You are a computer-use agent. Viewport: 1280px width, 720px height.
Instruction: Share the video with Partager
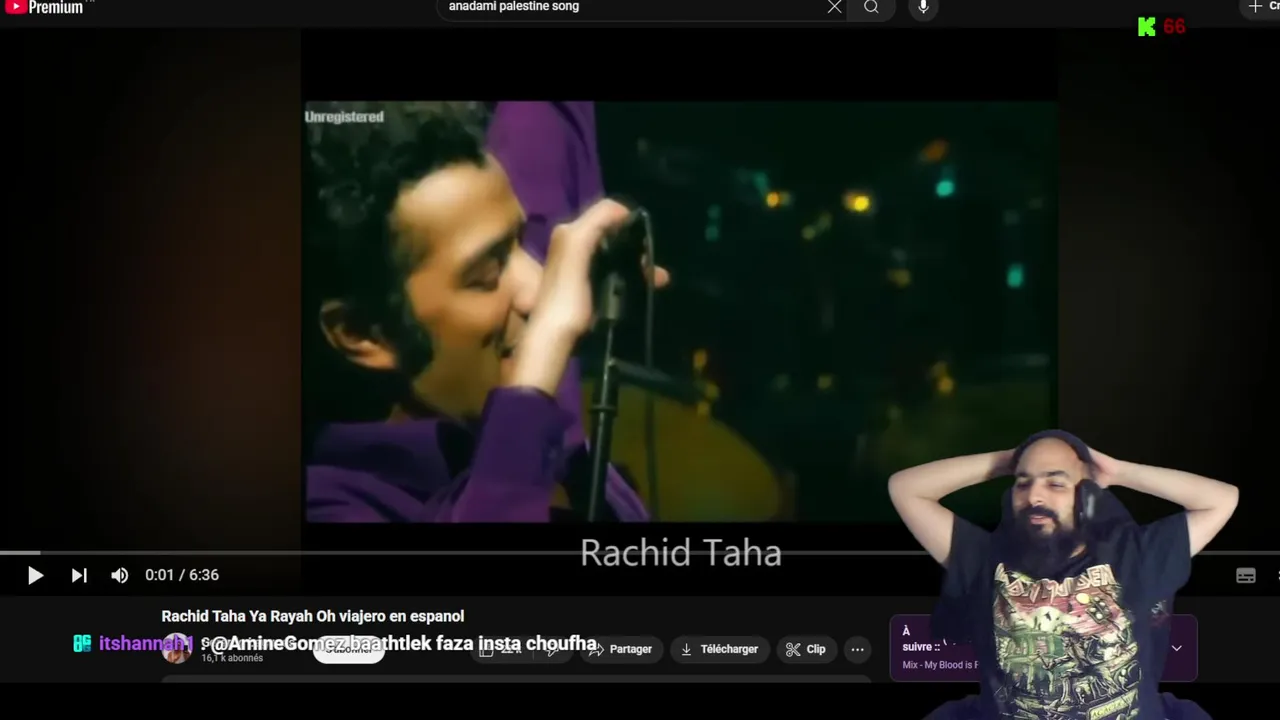pos(620,649)
